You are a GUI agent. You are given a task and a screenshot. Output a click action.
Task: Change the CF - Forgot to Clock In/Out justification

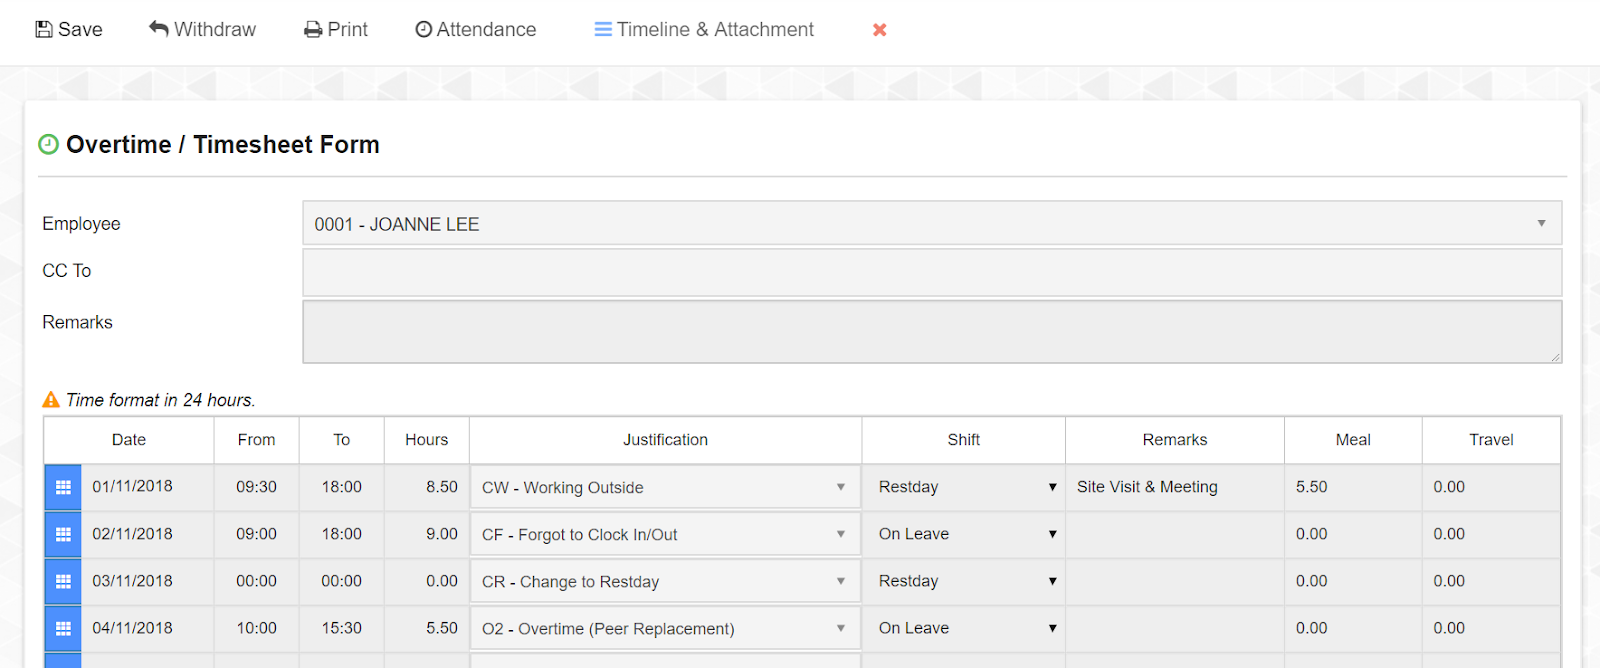click(x=664, y=534)
